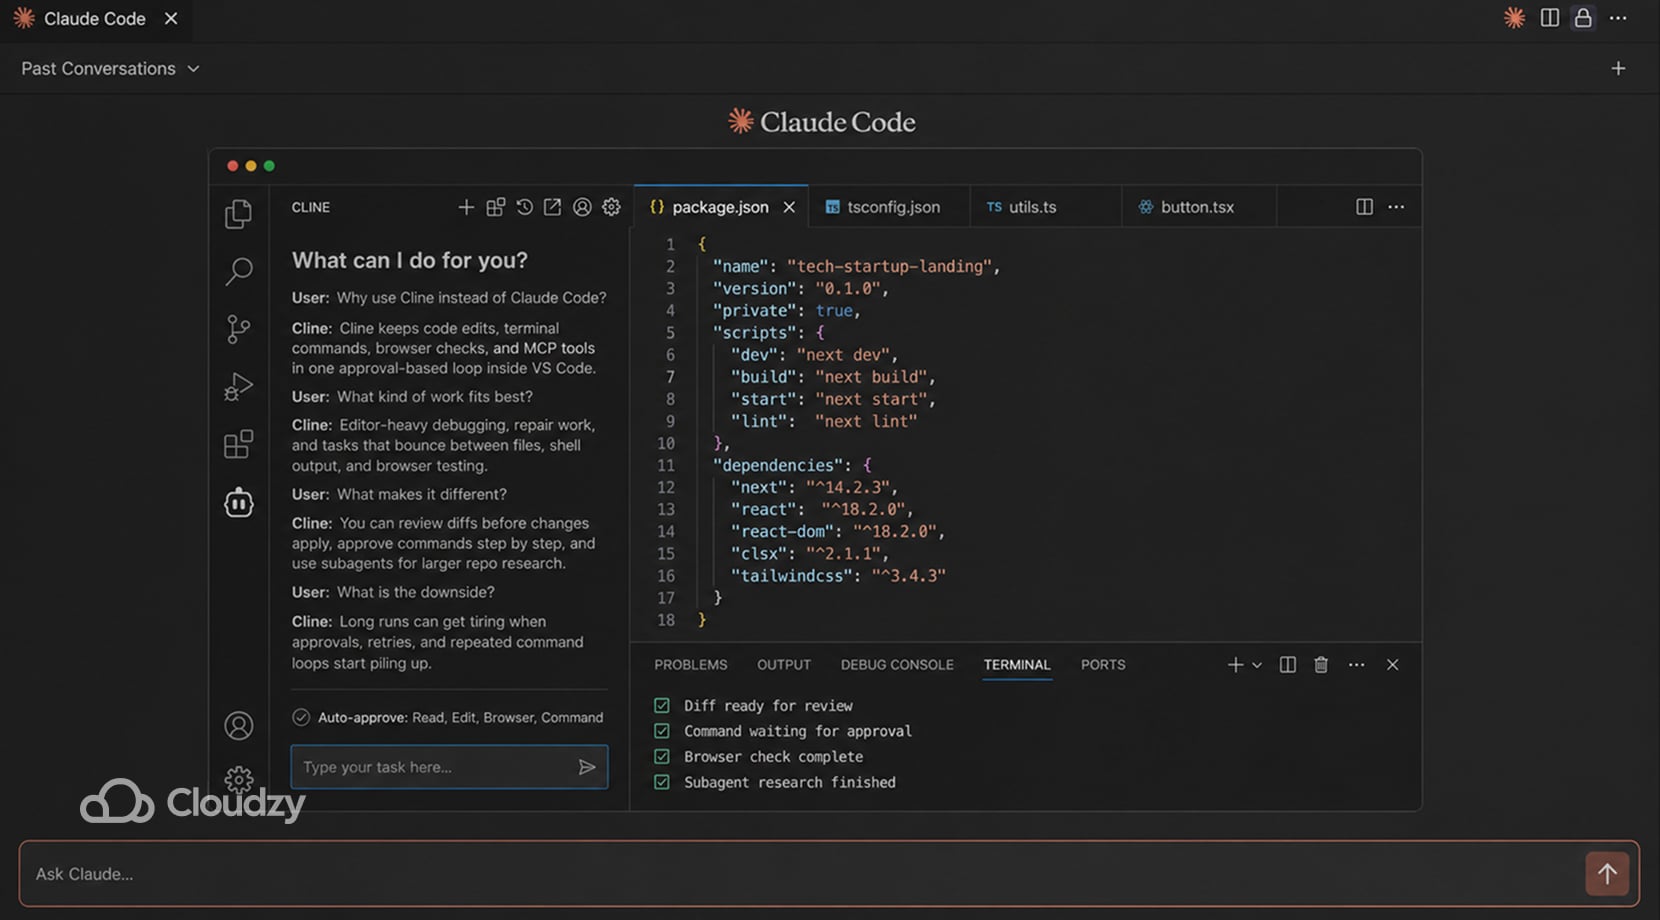
Task: Switch to the DEBUG CONSOLE tab
Action: 897,664
